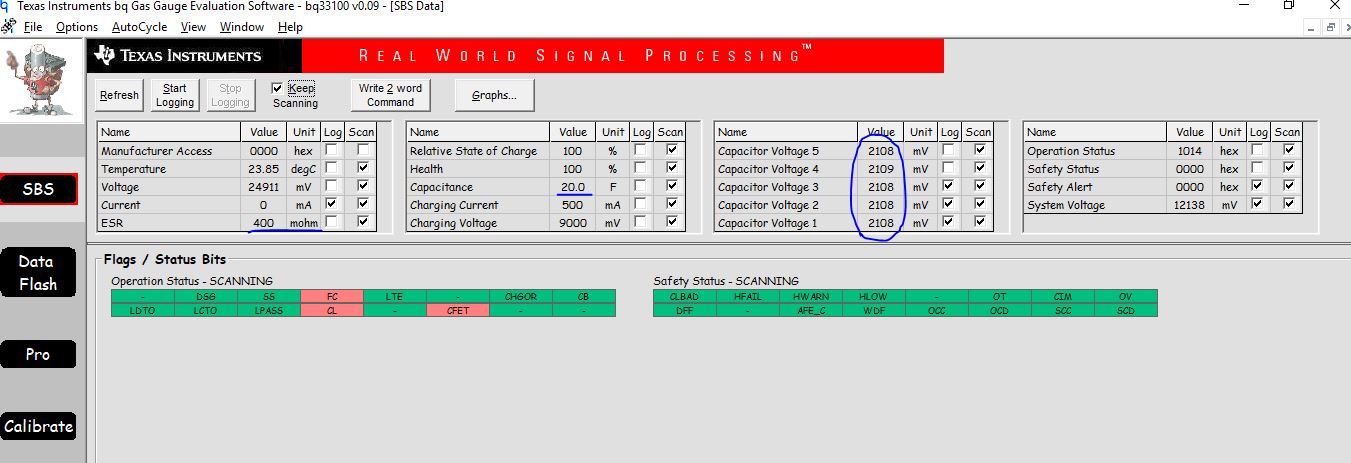This screenshot has width=1351, height=463.
Task: Toggle the Keep Scanning checkbox
Action: [277, 88]
